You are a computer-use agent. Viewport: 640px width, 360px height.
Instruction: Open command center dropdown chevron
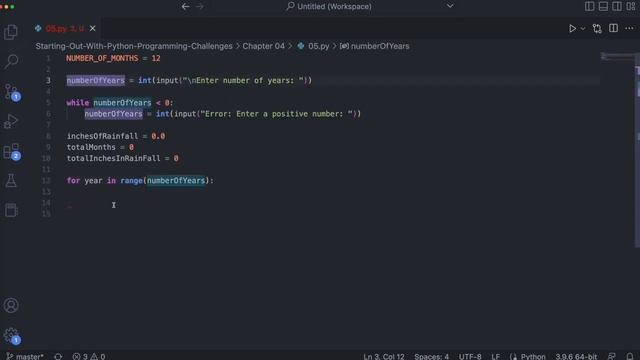point(450,6)
